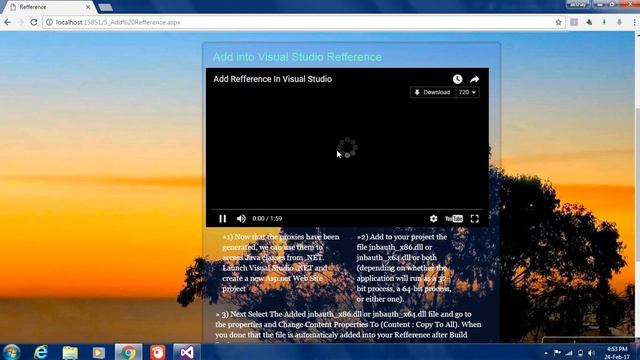Open the taskbar clock and date
This screenshot has height=360, width=640.
(617, 353)
